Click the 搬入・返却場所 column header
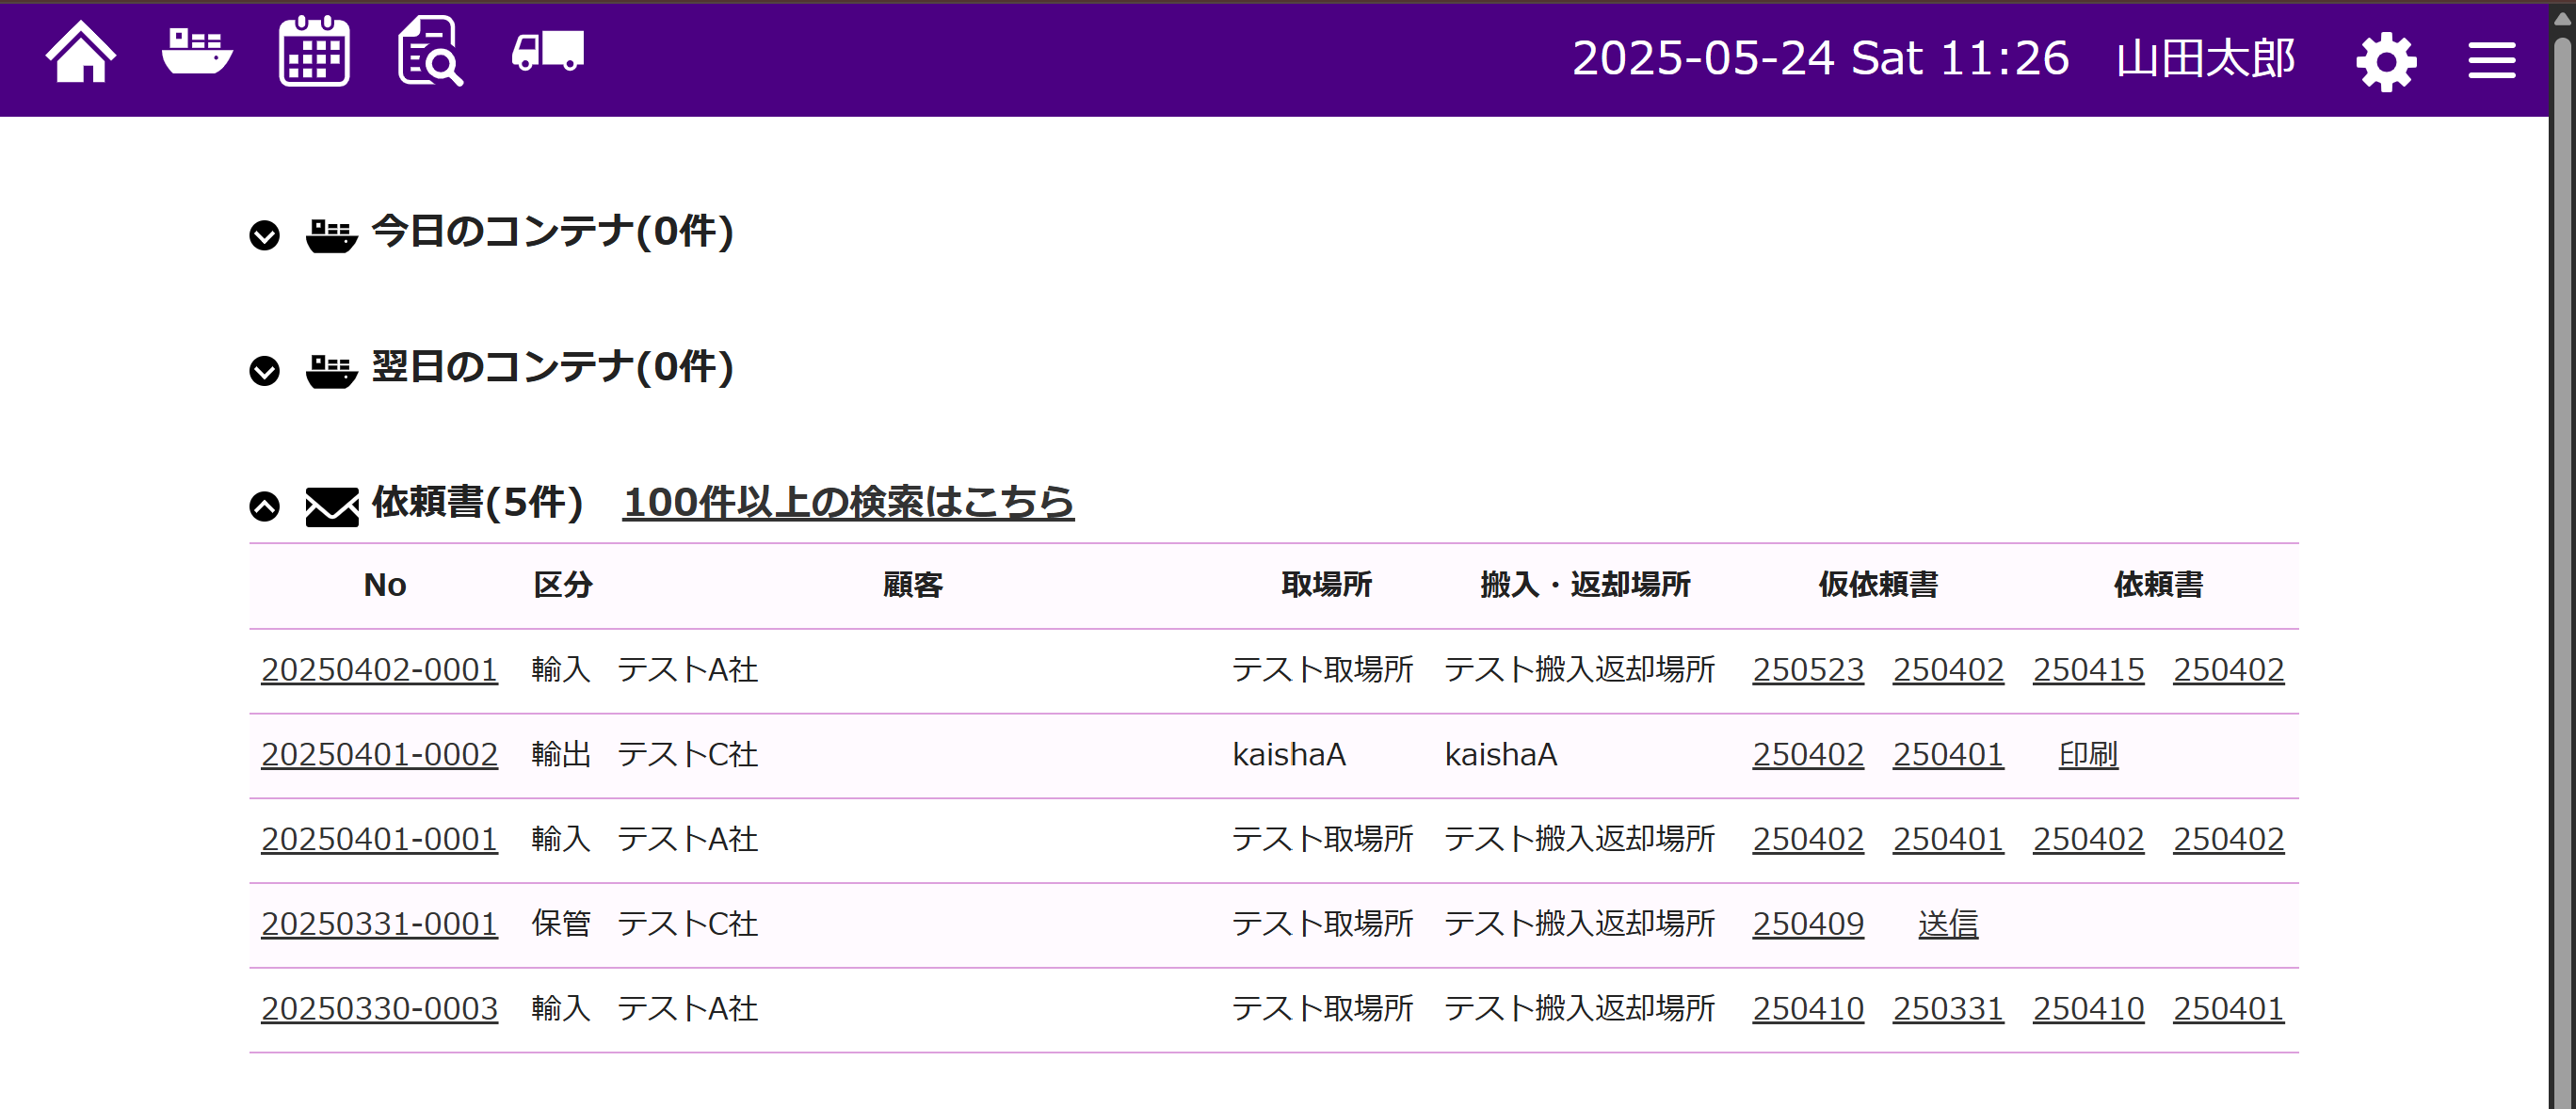 (x=1585, y=585)
